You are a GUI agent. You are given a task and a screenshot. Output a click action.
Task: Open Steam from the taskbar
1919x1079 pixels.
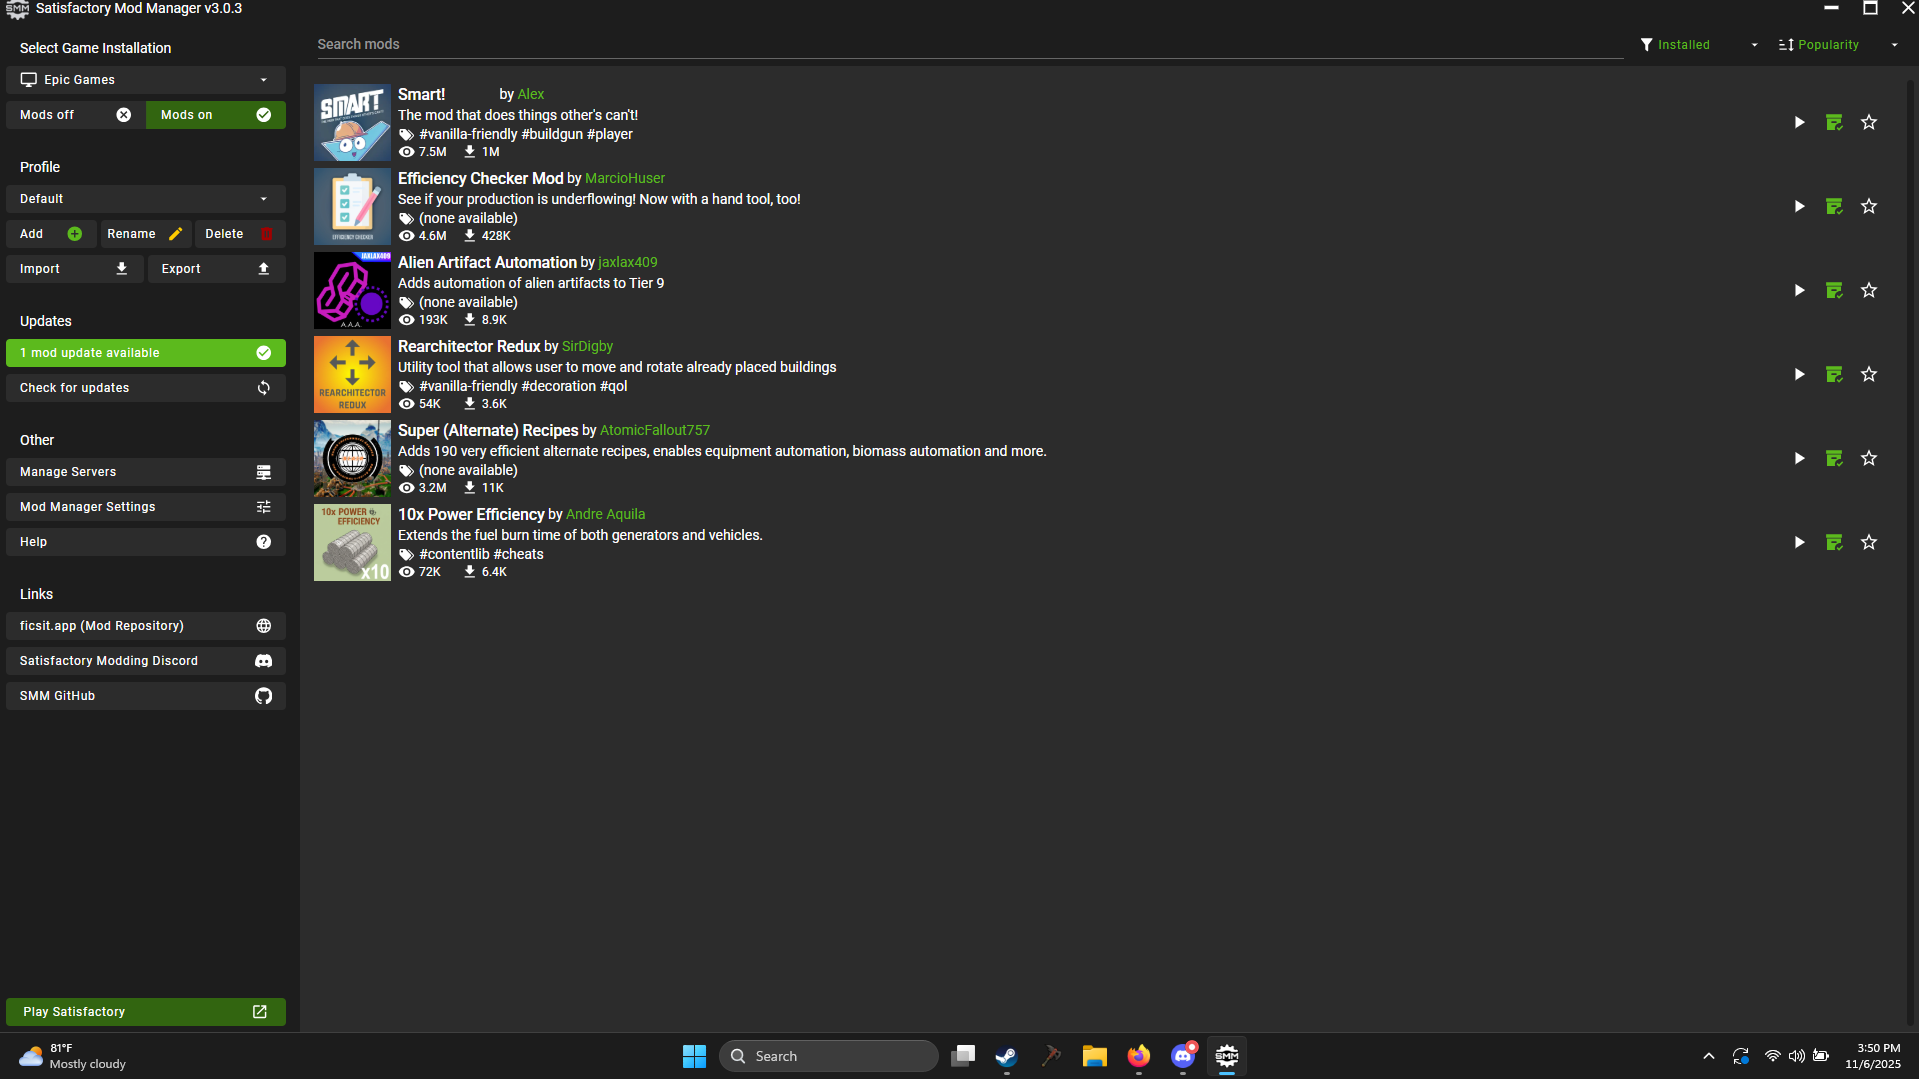tap(1006, 1056)
